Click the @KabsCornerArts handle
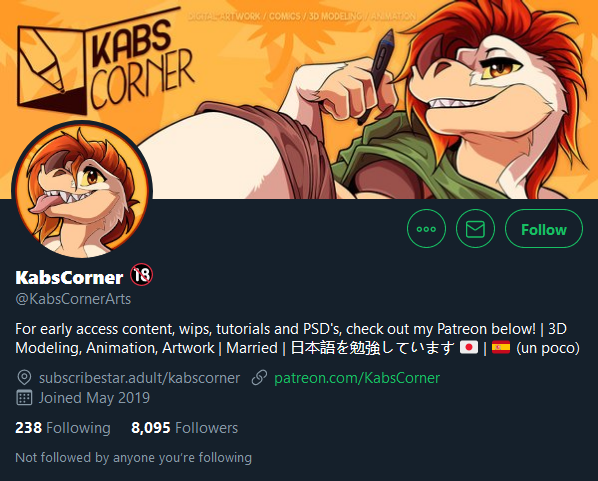598x481 pixels. [73, 299]
